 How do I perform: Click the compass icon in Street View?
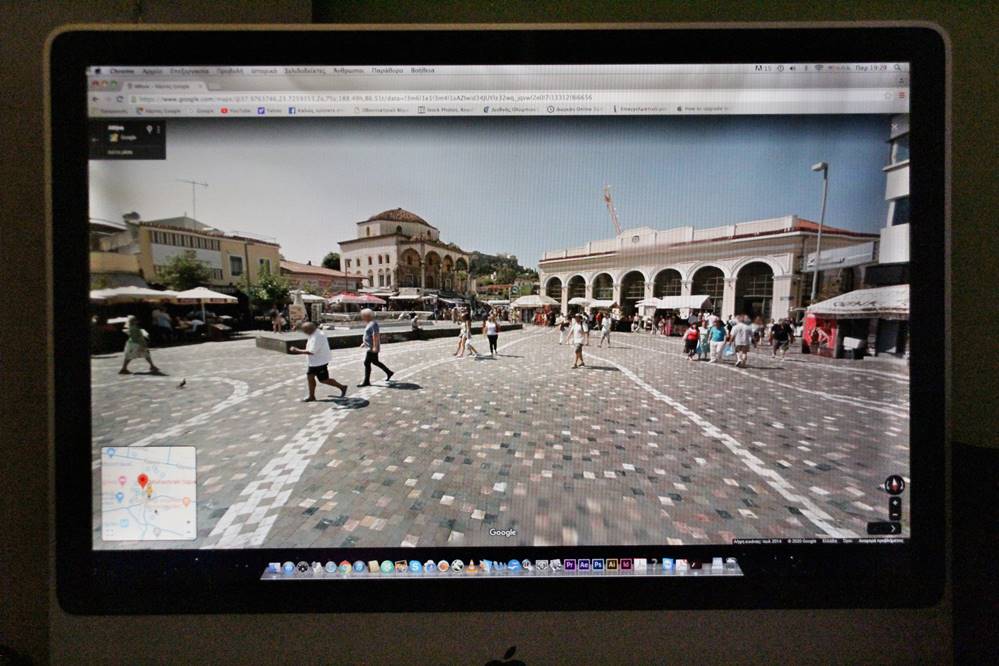click(894, 485)
